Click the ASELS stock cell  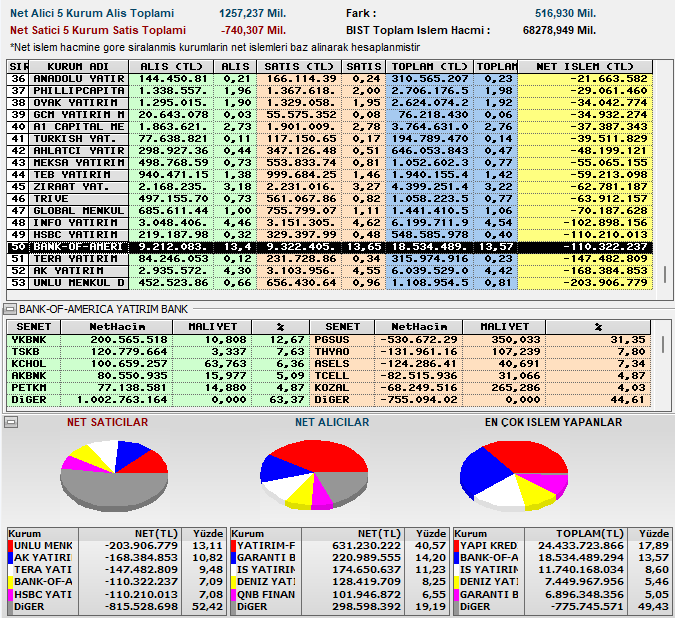342,364
